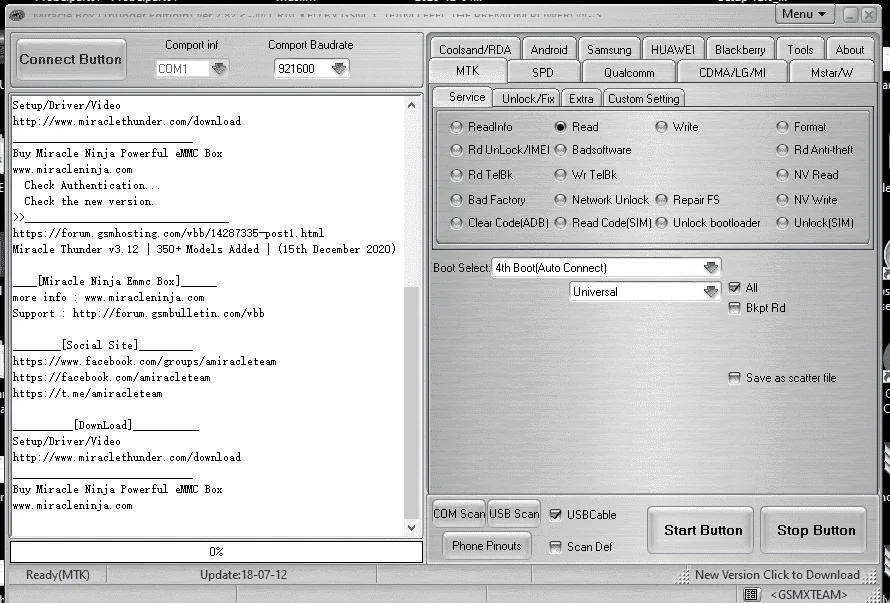Open the Menu dropdown in title bar
Viewport: 890px width, 603px height.
[804, 14]
